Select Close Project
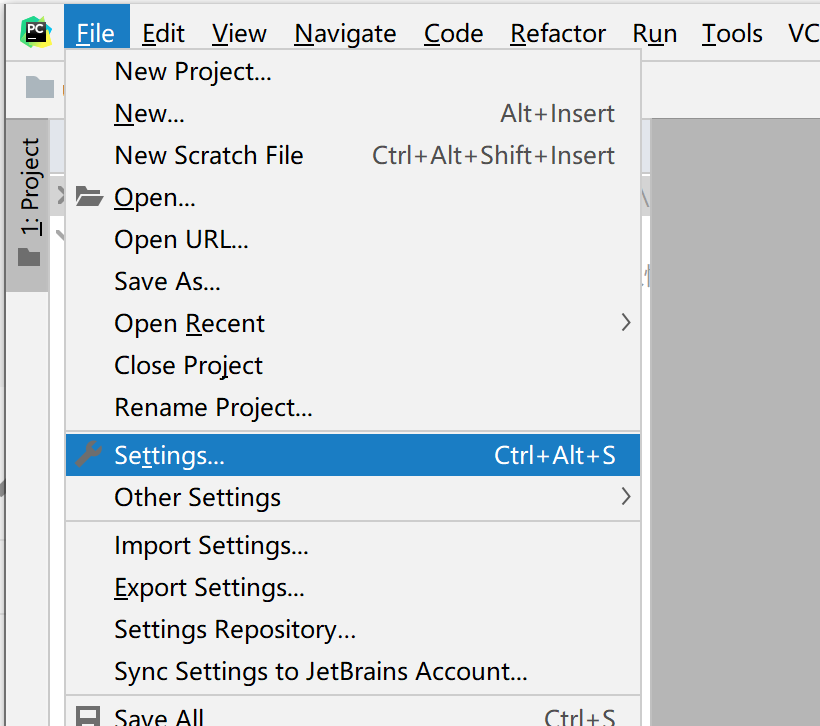 [x=188, y=365]
